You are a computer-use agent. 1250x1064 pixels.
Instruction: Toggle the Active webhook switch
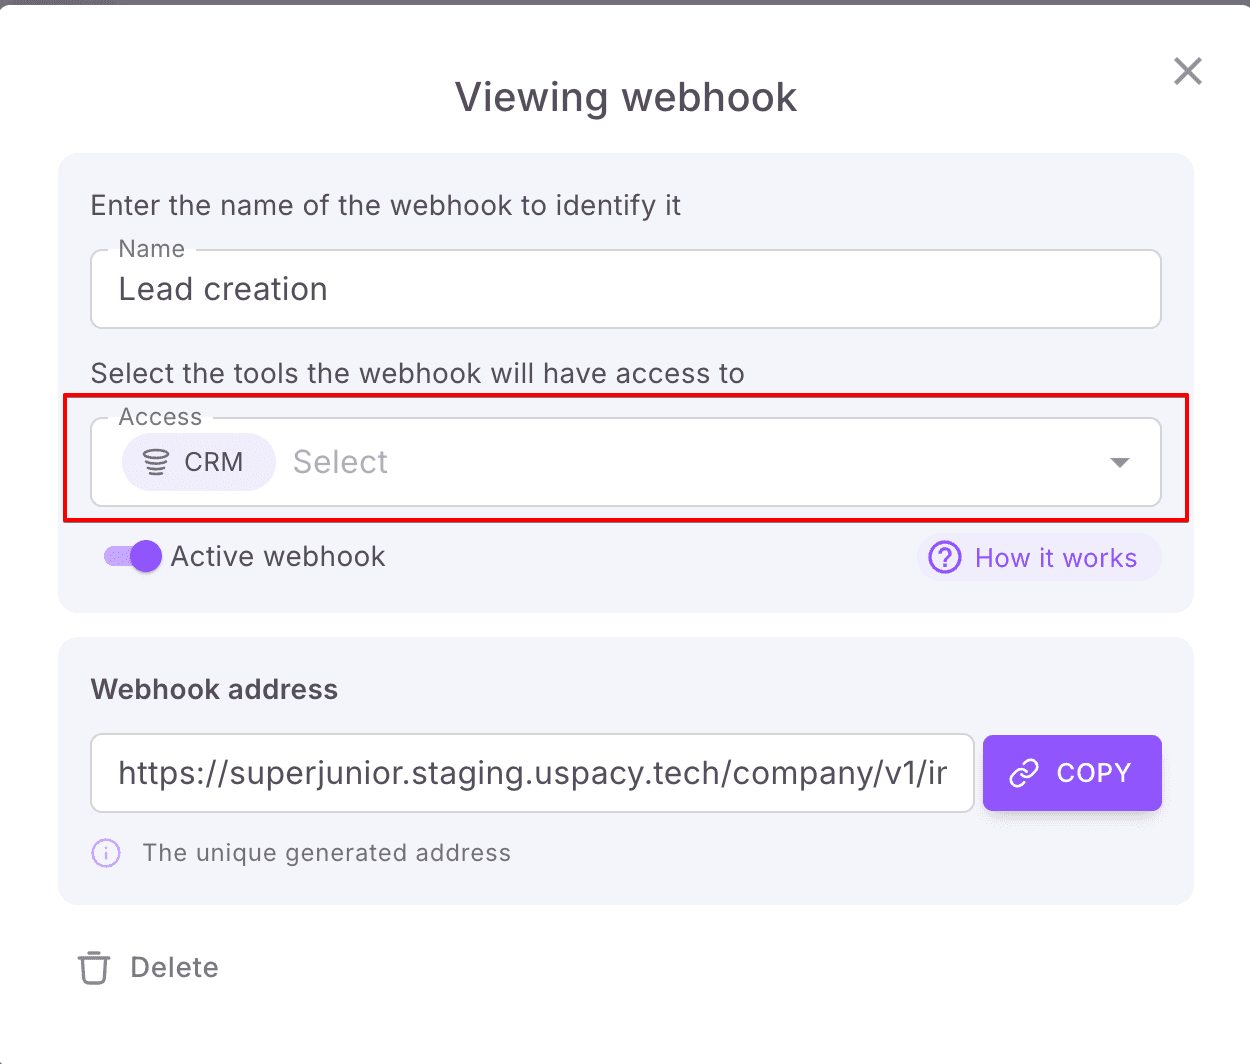point(133,556)
